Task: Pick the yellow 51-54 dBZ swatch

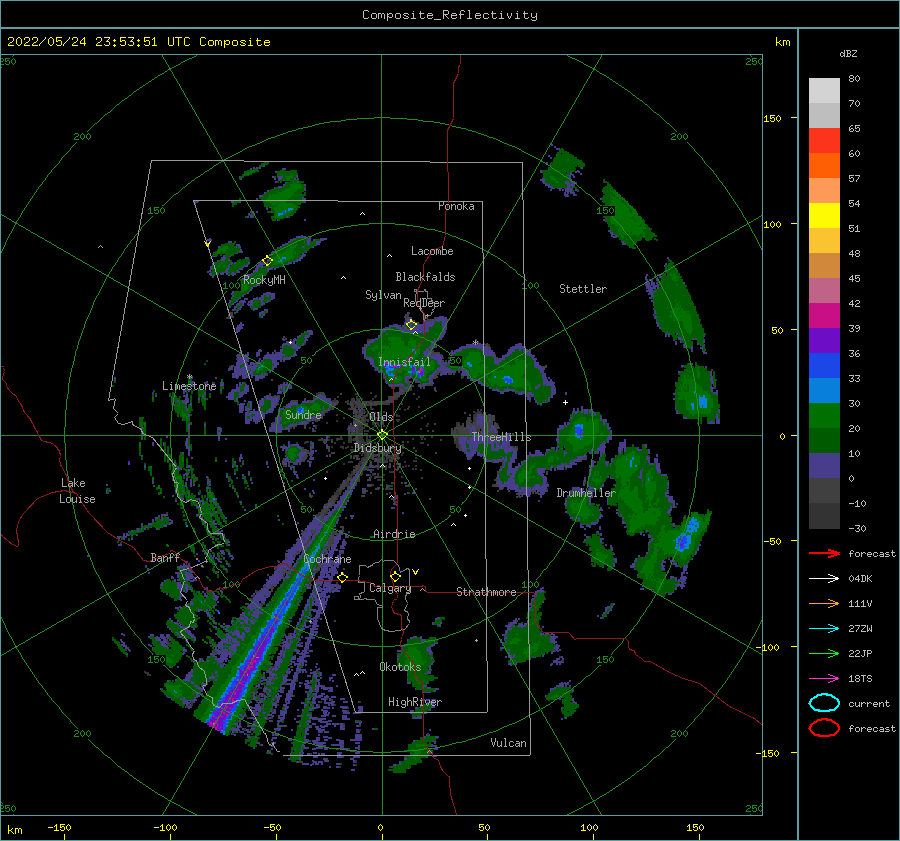Action: (824, 215)
